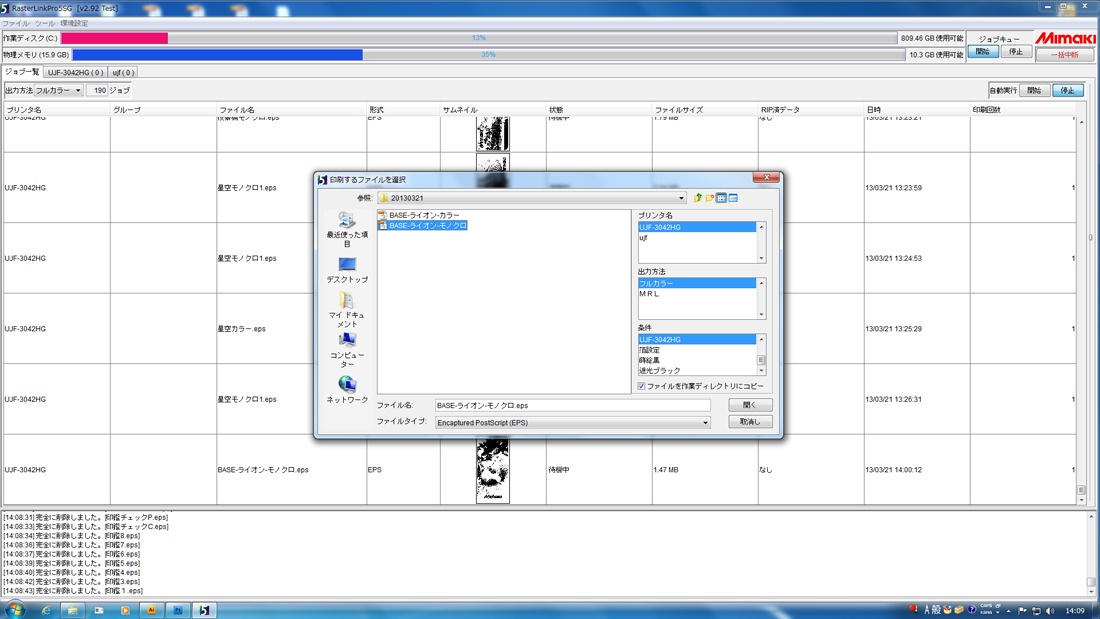The image size is (1100, 619).
Task: Open My Documents (マイ ドキュメント) shortcut
Action: click(347, 310)
